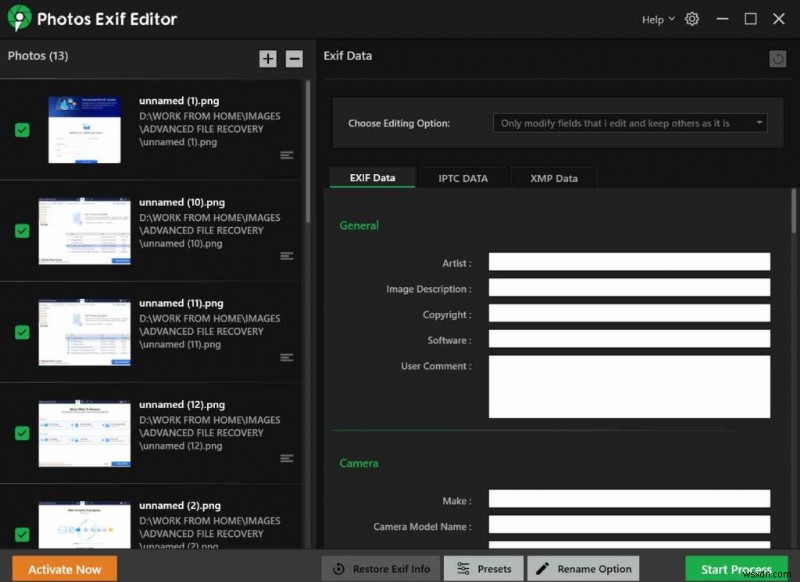Remove photos using the minus icon

293,59
